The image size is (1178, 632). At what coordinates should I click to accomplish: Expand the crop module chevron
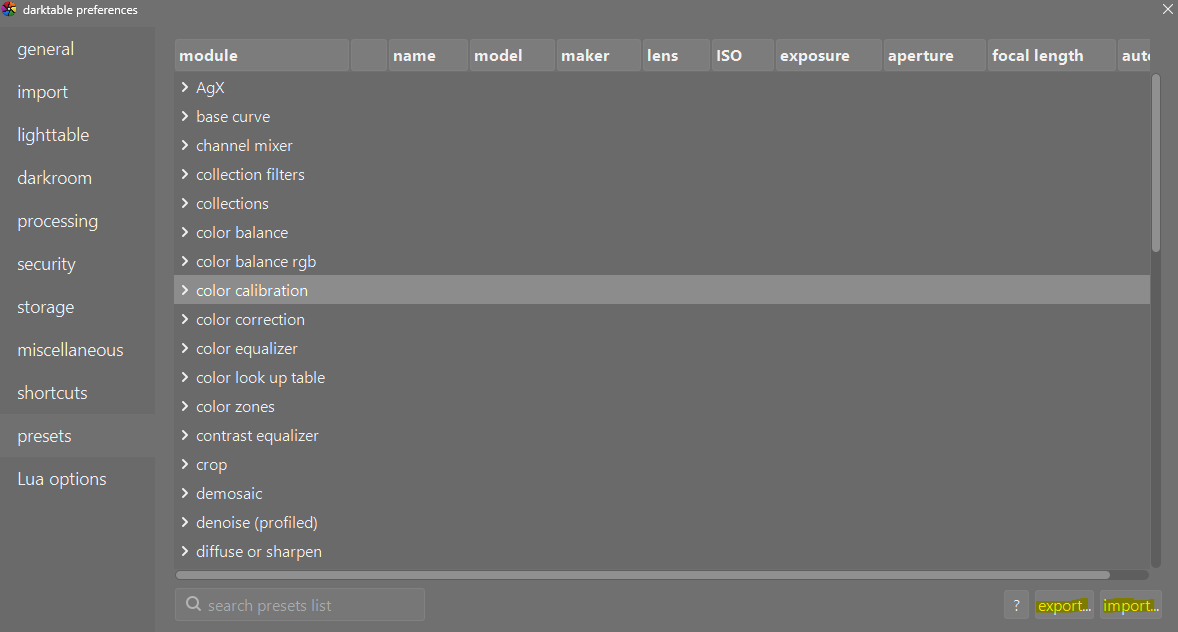coord(185,464)
